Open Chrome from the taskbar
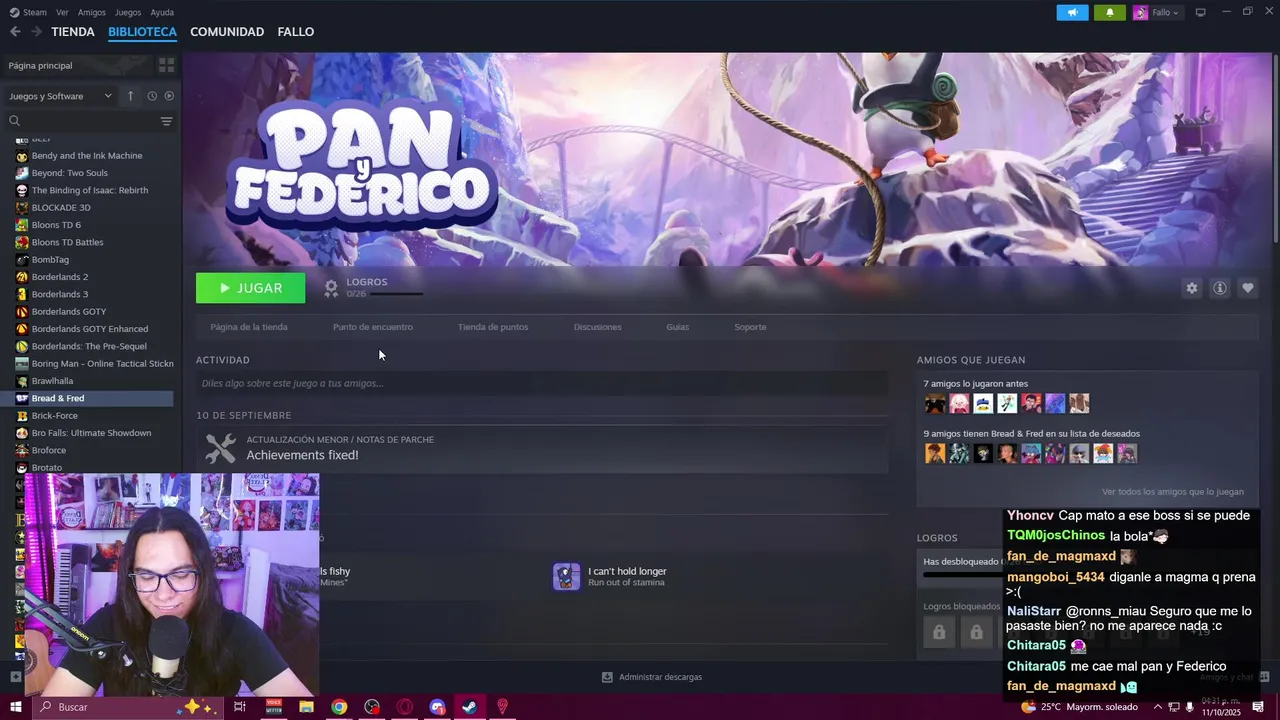Screen dimensions: 1280x720 339,707
